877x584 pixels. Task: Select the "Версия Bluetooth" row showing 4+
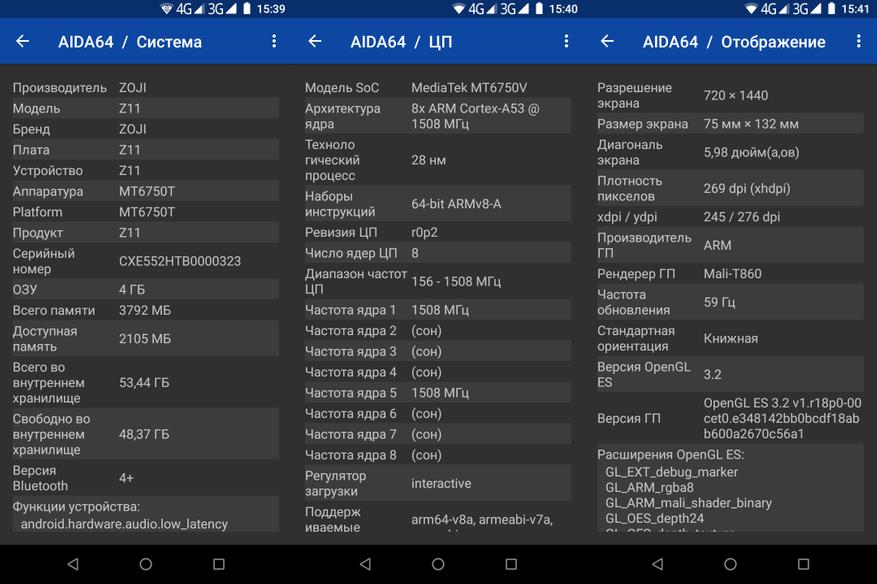point(145,478)
